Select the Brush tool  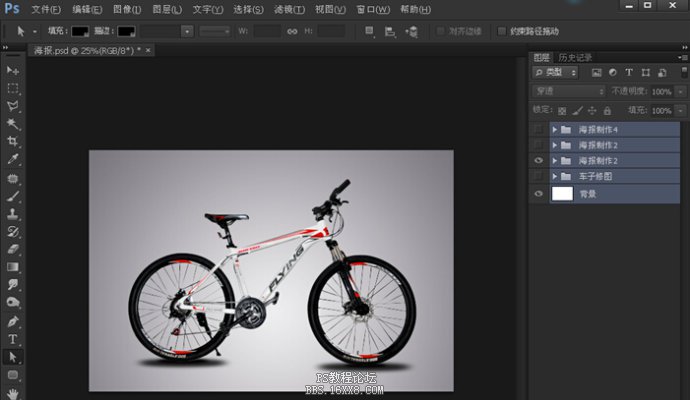(x=13, y=196)
